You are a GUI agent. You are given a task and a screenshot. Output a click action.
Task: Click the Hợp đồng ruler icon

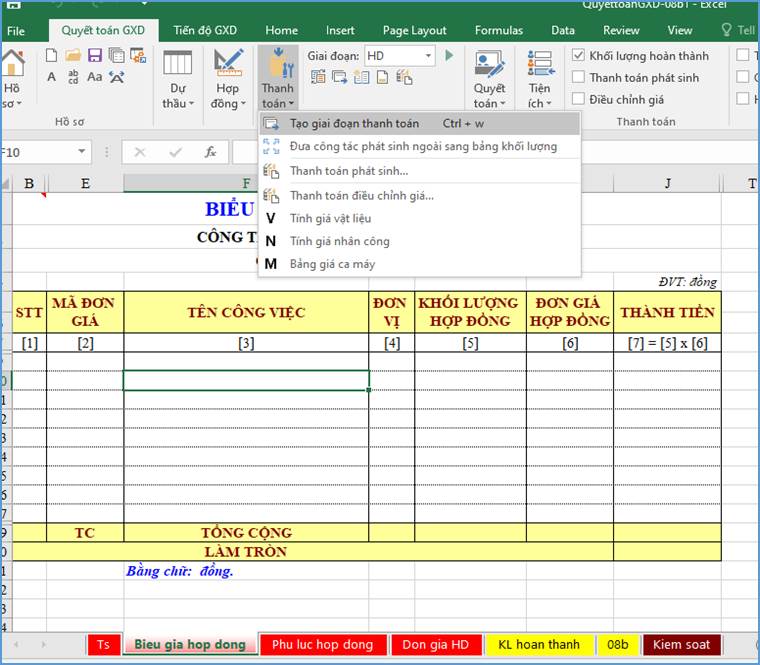(228, 64)
